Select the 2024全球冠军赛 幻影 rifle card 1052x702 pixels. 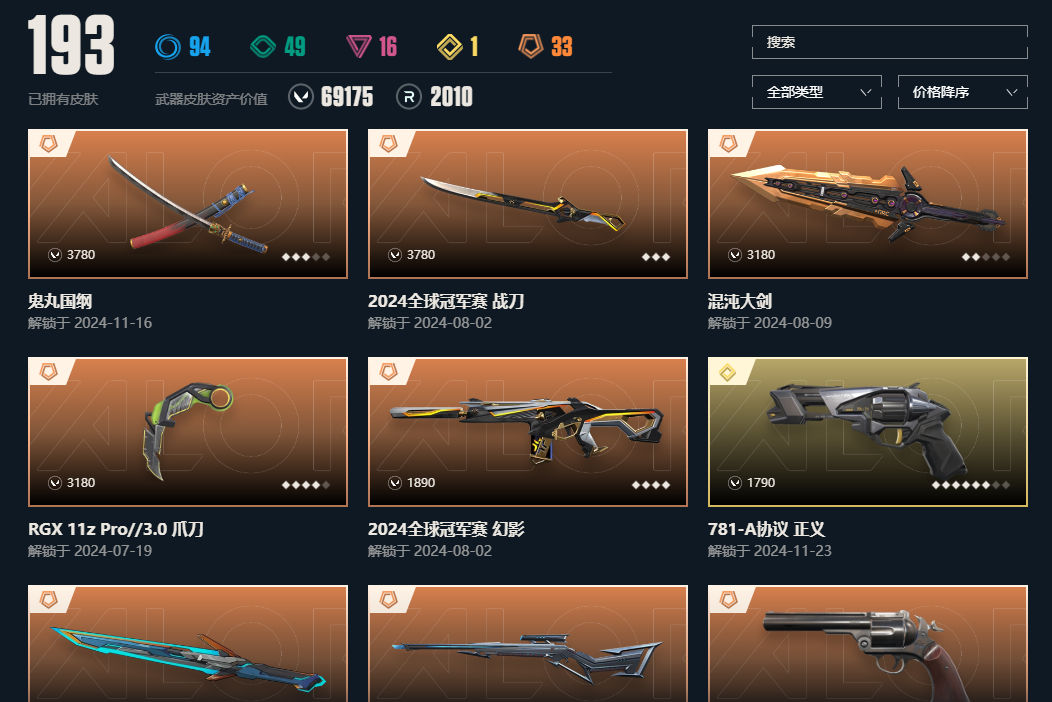point(528,432)
